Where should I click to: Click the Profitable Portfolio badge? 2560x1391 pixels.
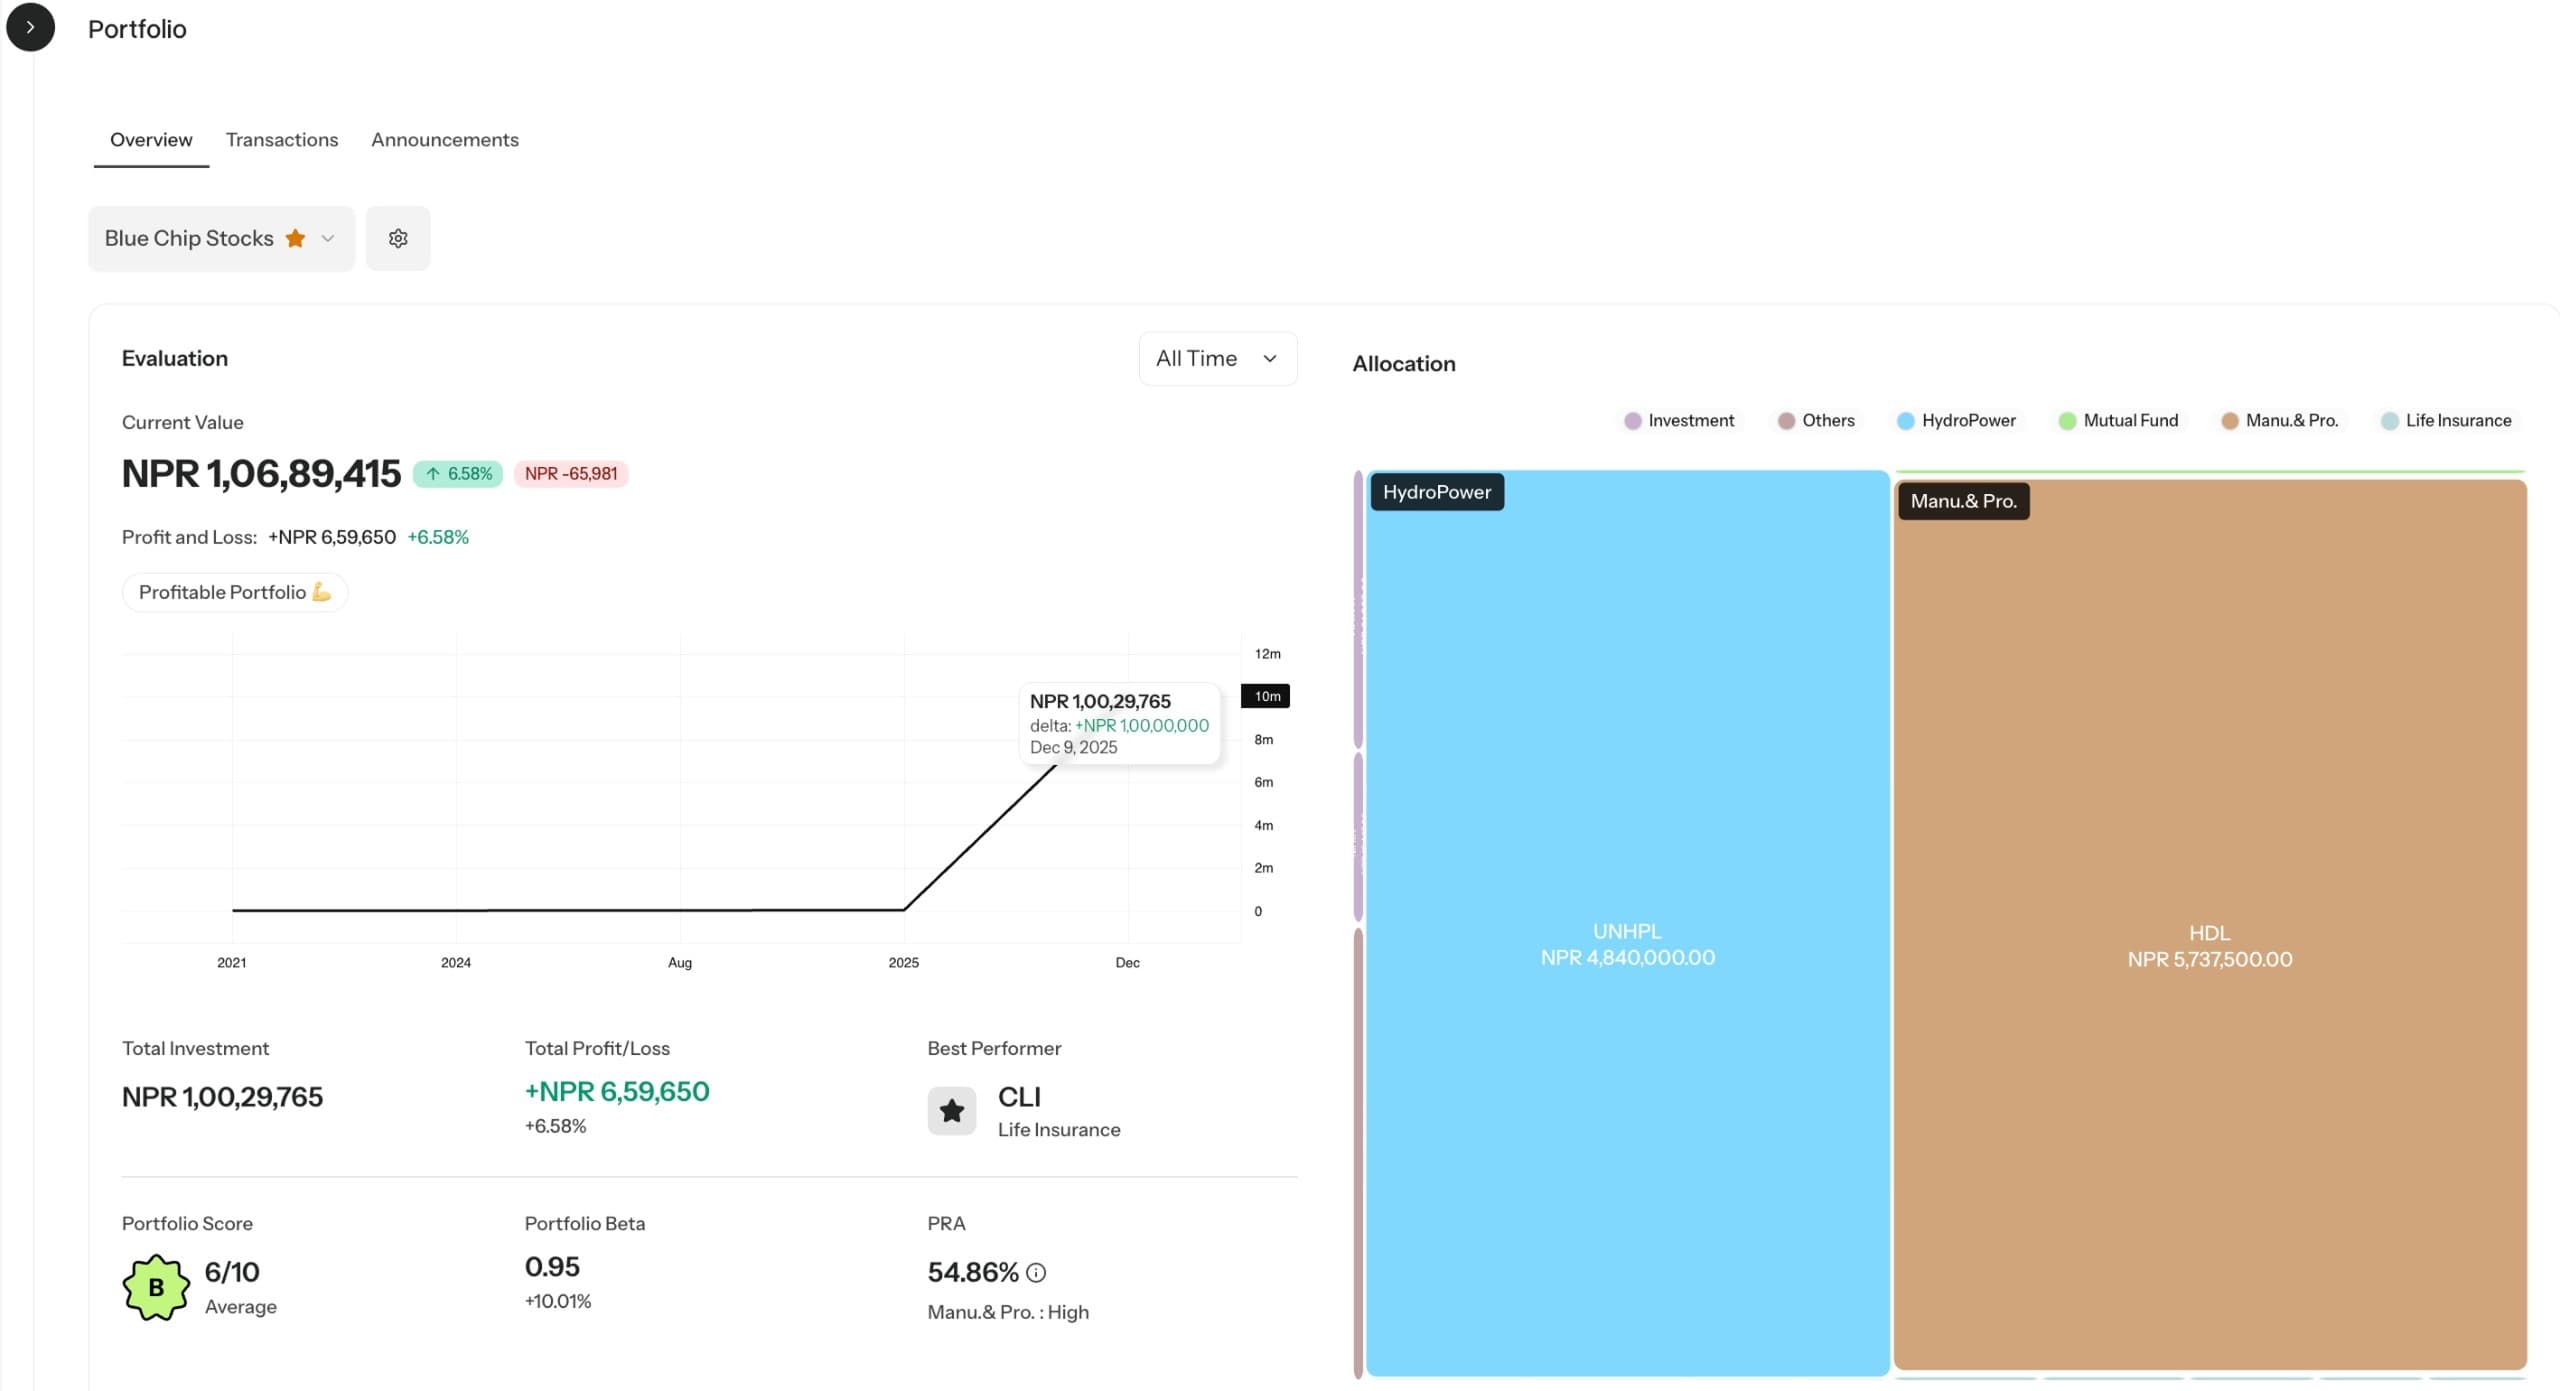(234, 592)
